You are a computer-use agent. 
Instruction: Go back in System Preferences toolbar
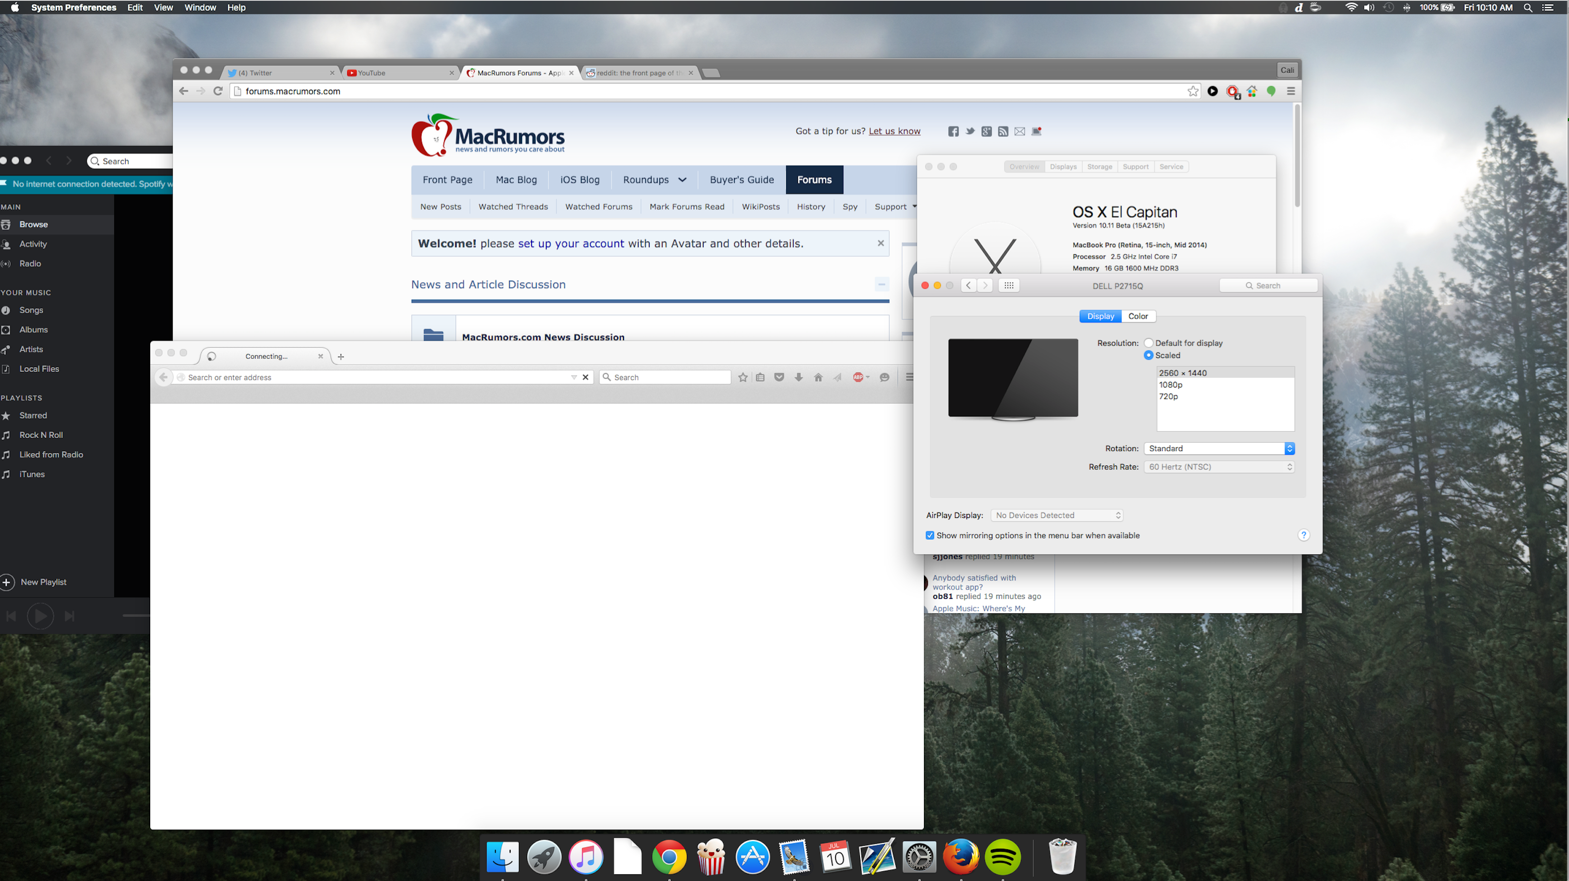(x=968, y=286)
